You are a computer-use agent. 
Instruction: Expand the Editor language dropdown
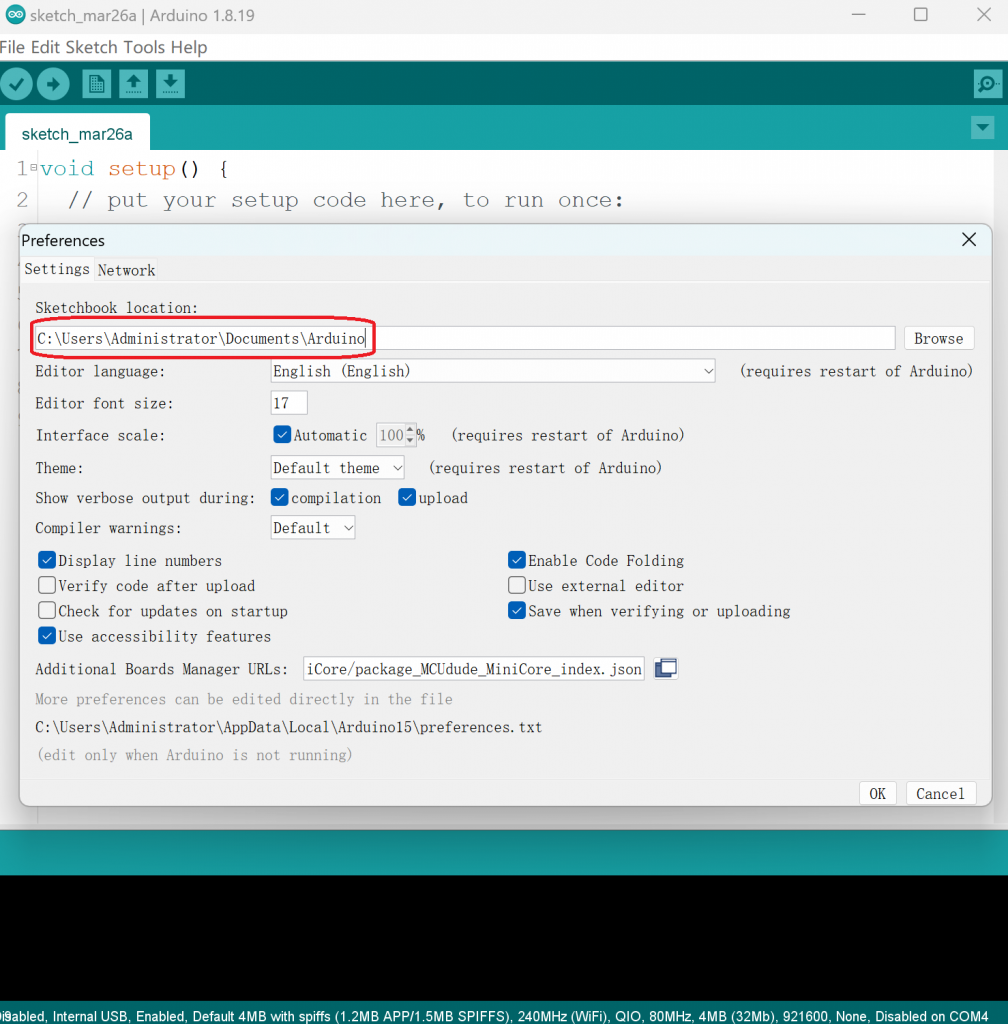point(494,371)
